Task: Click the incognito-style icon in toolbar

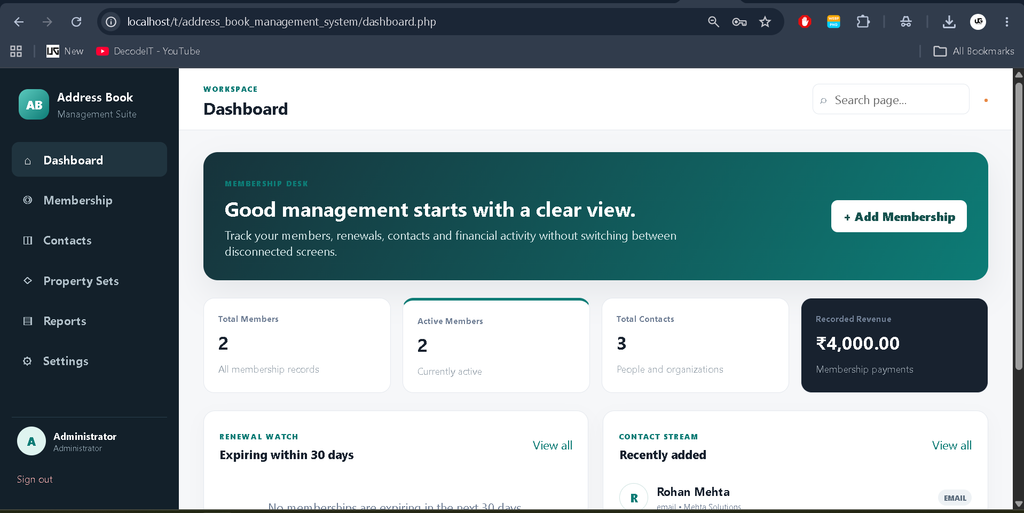Action: tap(906, 22)
